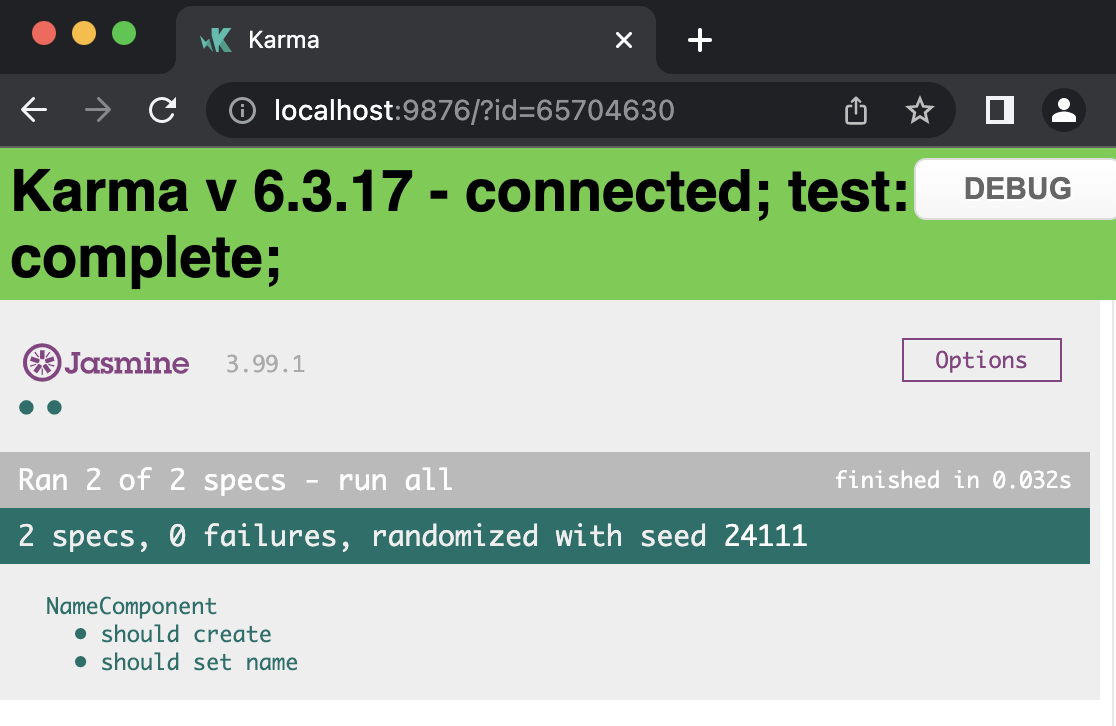The height and width of the screenshot is (726, 1116).
Task: Click the Jasmine logo
Action: pos(105,362)
